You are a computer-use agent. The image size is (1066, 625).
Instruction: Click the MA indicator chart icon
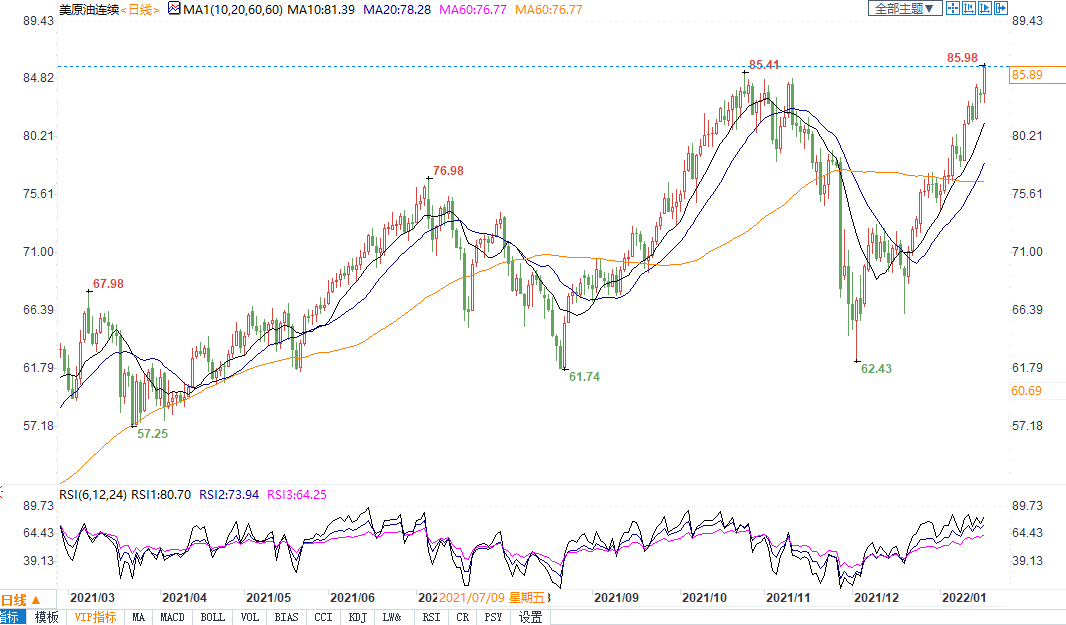[x=174, y=9]
